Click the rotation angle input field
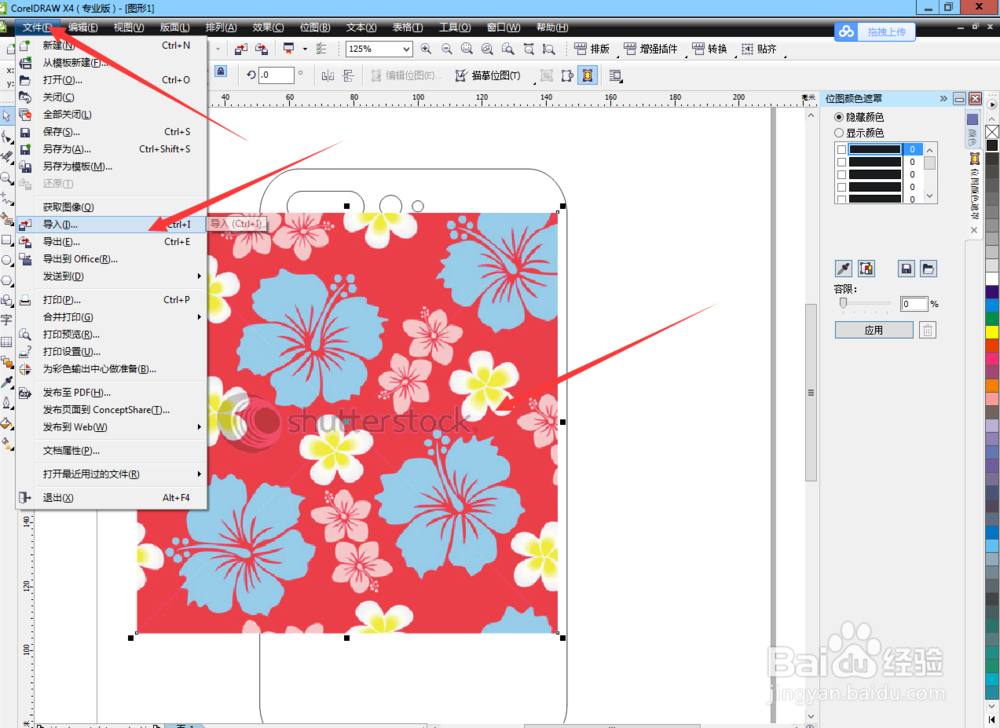 pyautogui.click(x=276, y=75)
